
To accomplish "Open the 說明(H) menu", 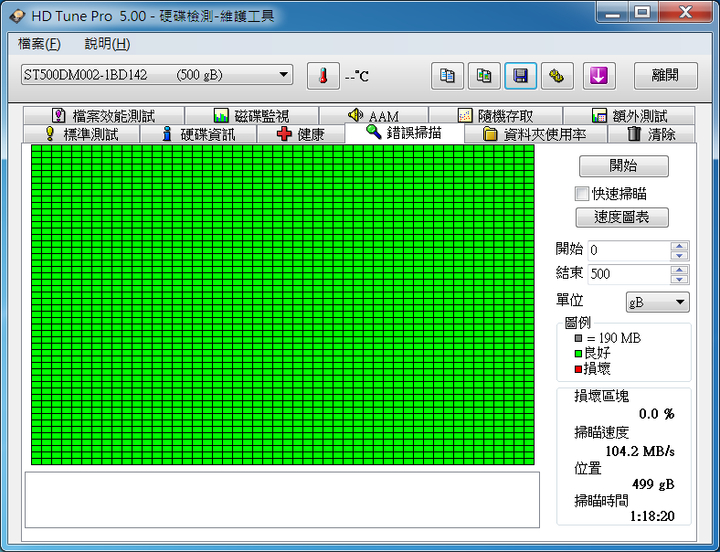I will 107,44.
